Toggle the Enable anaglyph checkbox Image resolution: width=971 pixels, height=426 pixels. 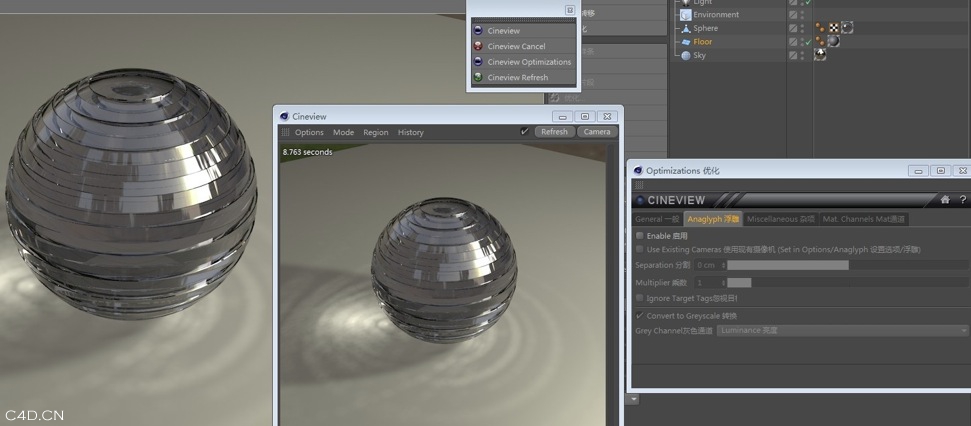(x=640, y=236)
